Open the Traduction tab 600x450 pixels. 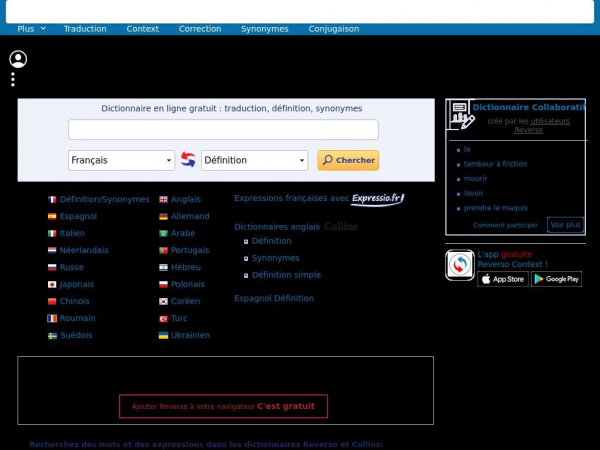point(85,29)
